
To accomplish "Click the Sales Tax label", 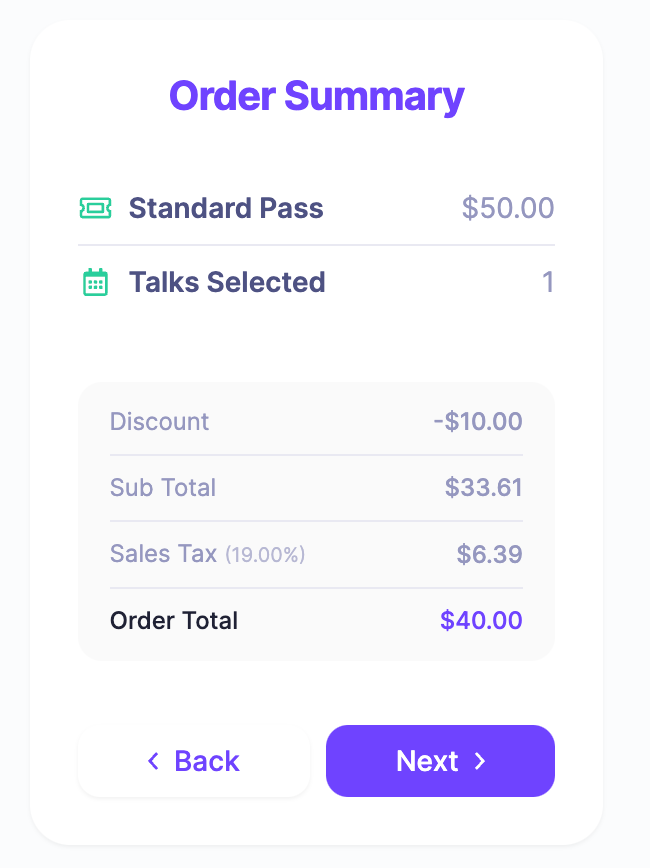I will coord(163,554).
